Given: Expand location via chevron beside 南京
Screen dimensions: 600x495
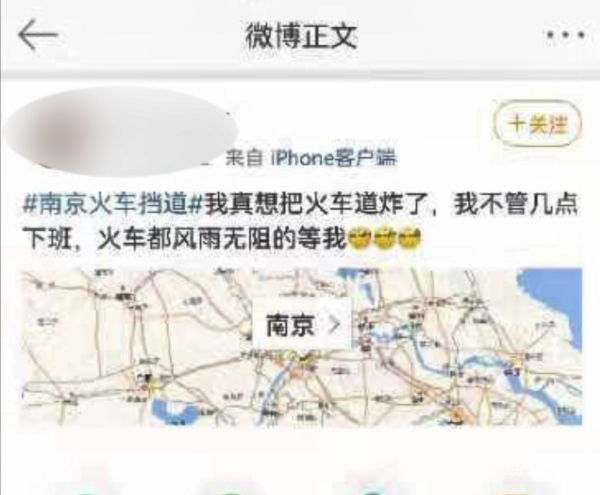Looking at the screenshot, I should [334, 325].
